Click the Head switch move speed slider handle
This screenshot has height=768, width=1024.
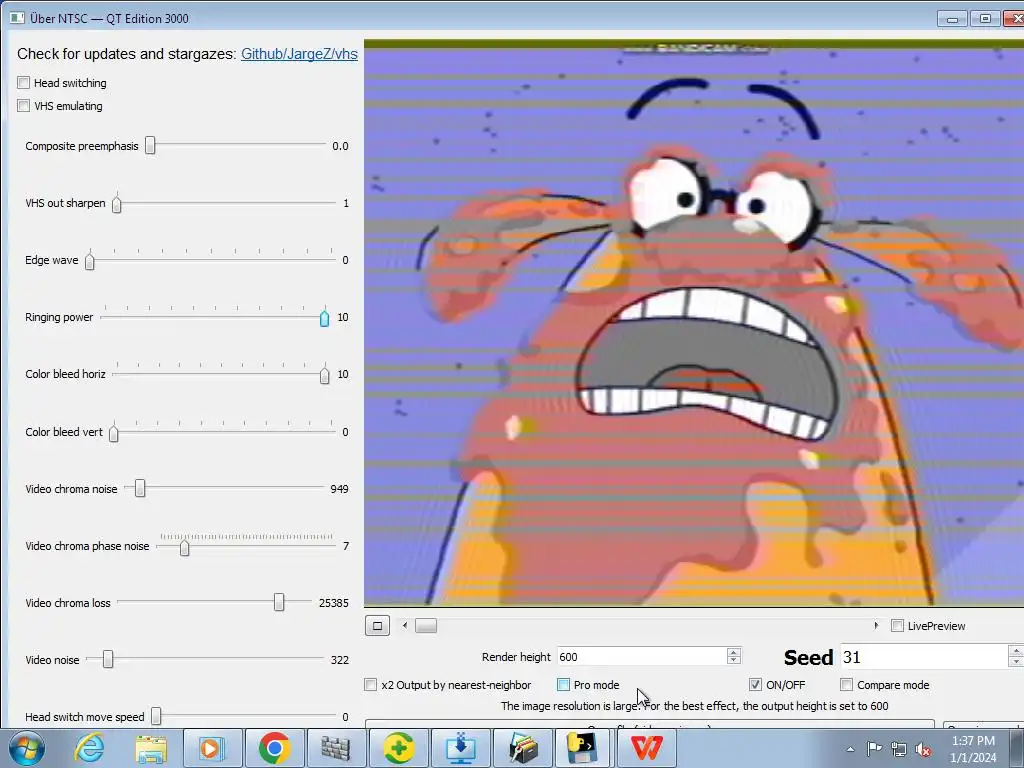pos(156,716)
